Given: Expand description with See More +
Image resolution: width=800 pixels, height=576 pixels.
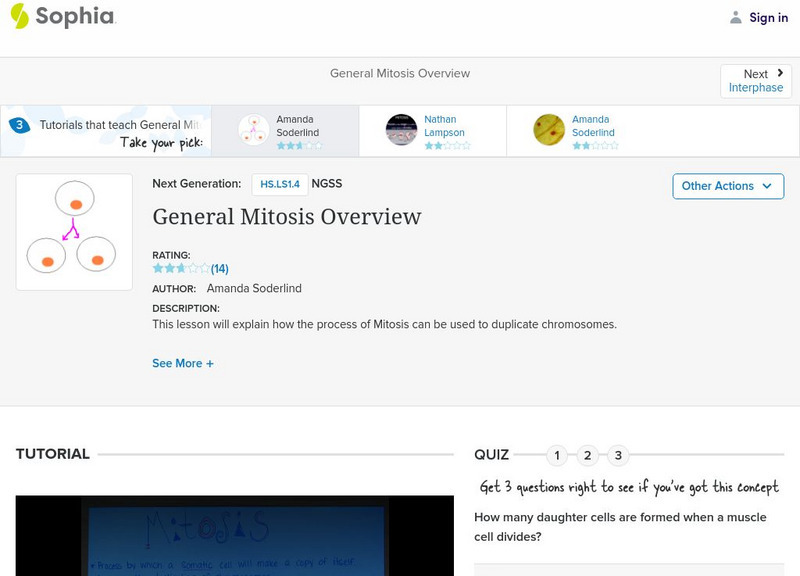Looking at the screenshot, I should click(x=183, y=363).
